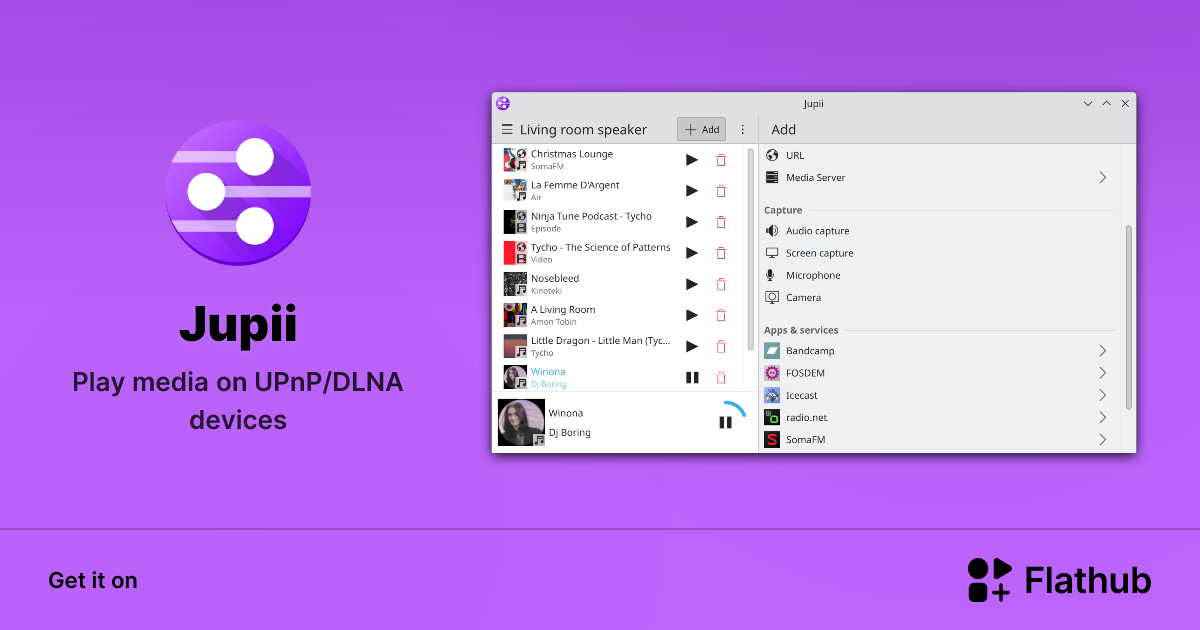Viewport: 1200px width, 630px height.
Task: Select the URL source icon
Action: pyautogui.click(x=770, y=155)
